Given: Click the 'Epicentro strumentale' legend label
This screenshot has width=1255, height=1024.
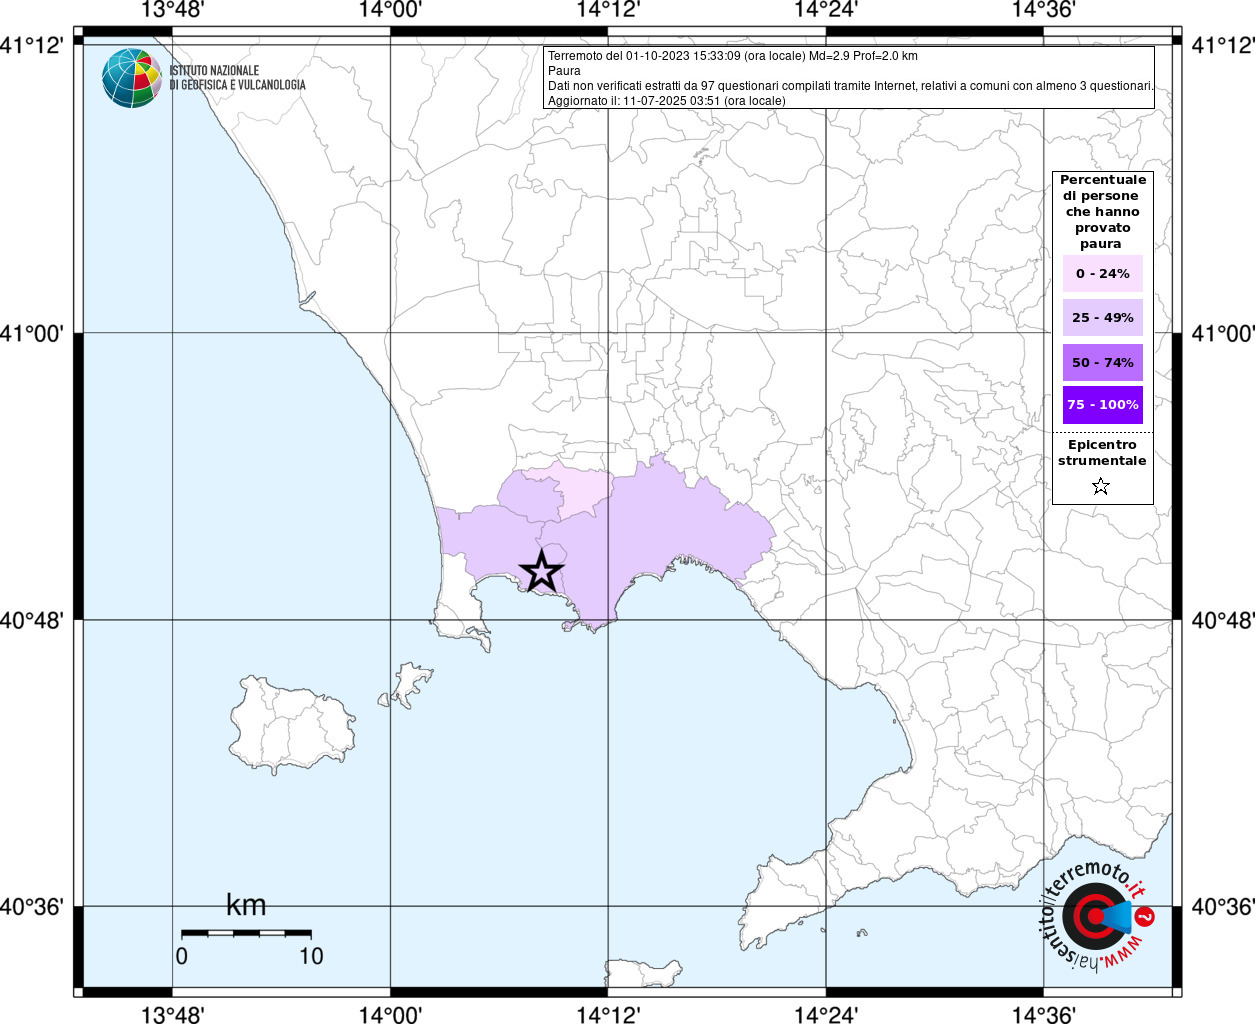Looking at the screenshot, I should point(1102,453).
